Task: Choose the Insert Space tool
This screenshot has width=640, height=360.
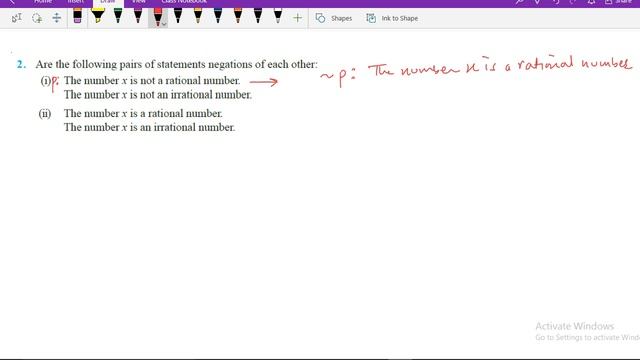Action: pos(57,18)
